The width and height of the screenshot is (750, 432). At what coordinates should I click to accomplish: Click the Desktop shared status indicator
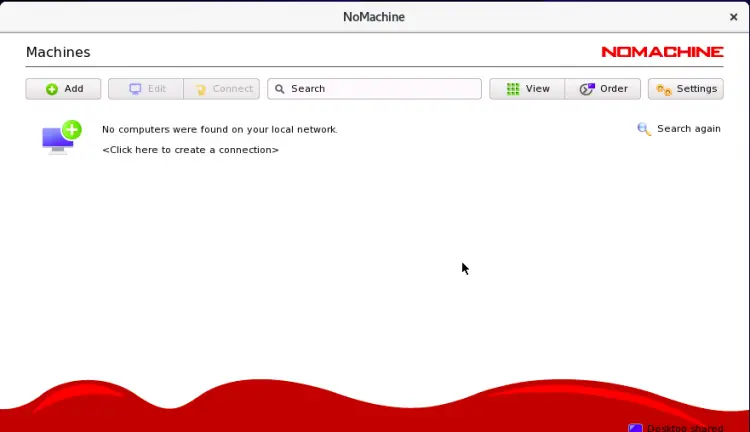(x=676, y=428)
